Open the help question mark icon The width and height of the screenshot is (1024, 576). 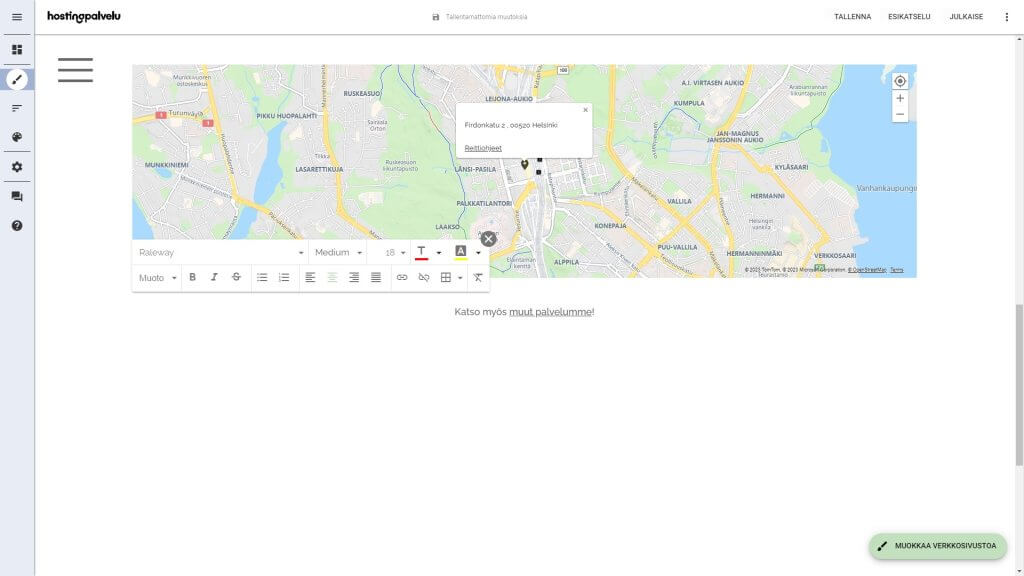tap(17, 226)
